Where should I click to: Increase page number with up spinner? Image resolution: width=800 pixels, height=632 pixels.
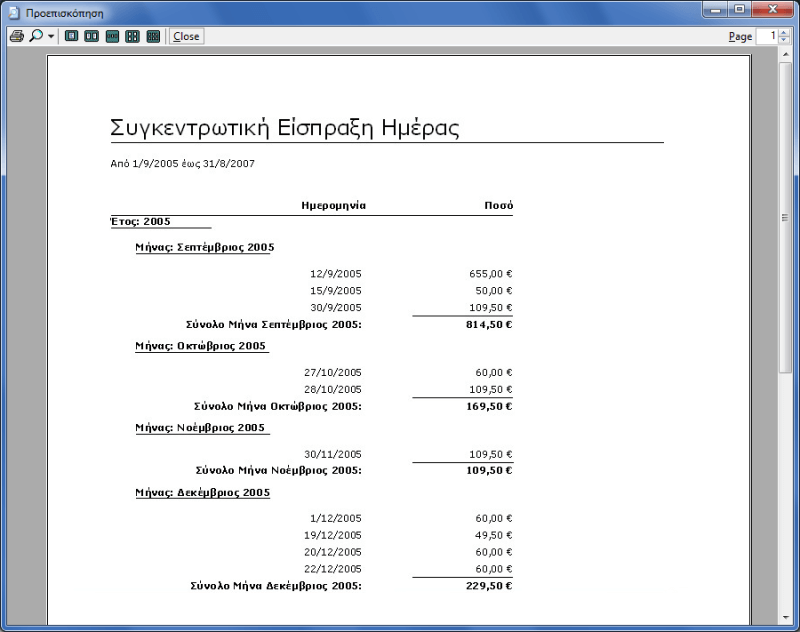point(783,32)
